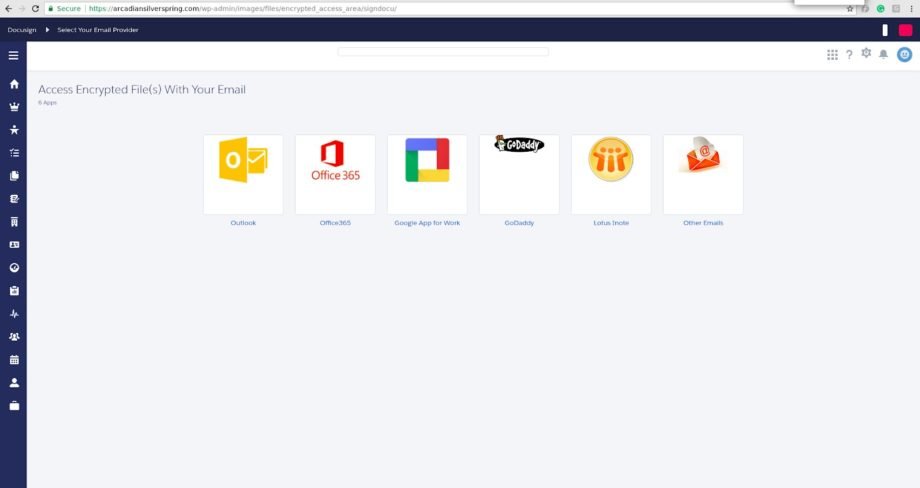Screen dimensions: 920x488
Task: Bookmark the page with the star icon
Action: pos(850,8)
